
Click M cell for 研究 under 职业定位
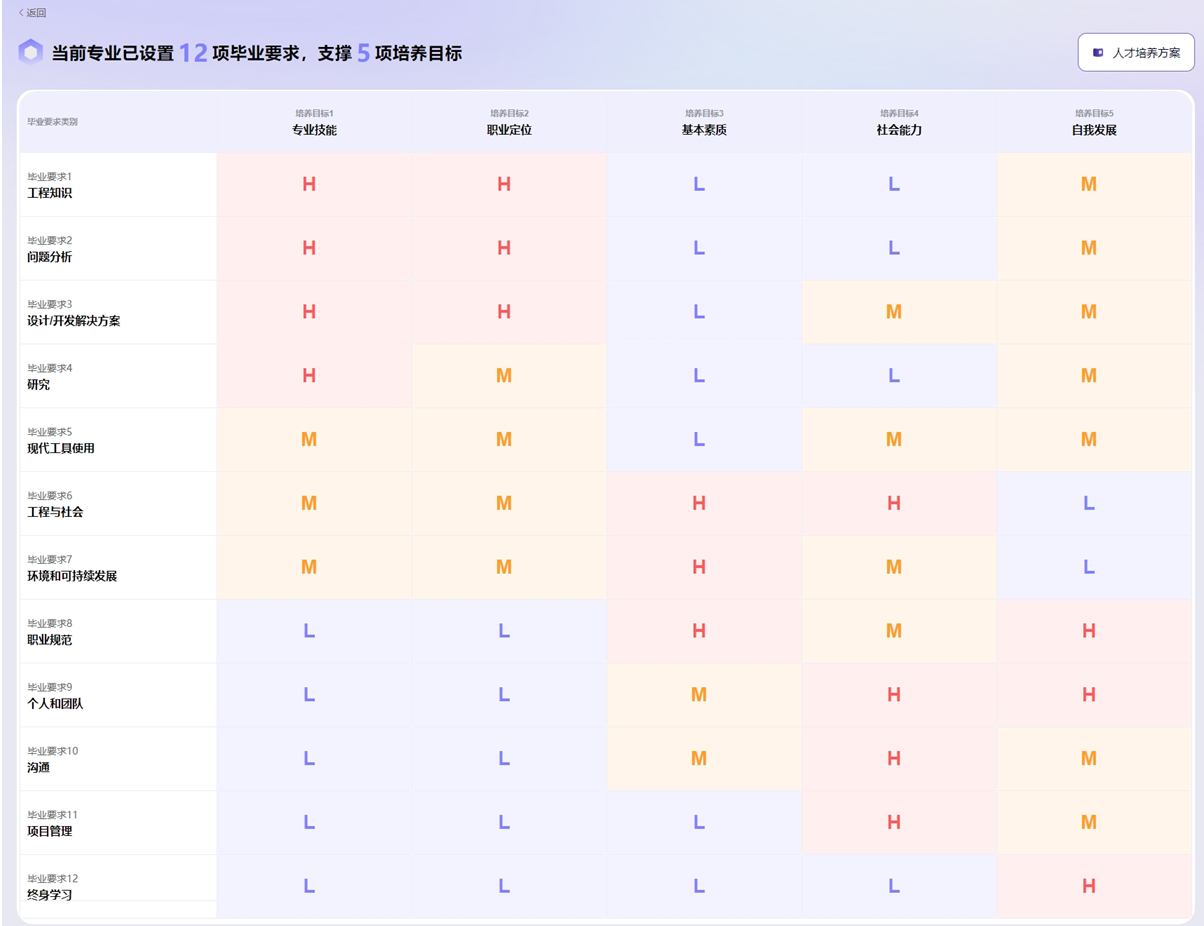pyautogui.click(x=504, y=376)
